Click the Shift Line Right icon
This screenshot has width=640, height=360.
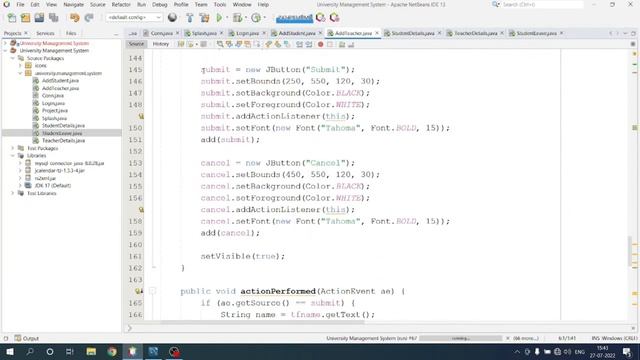click(309, 44)
